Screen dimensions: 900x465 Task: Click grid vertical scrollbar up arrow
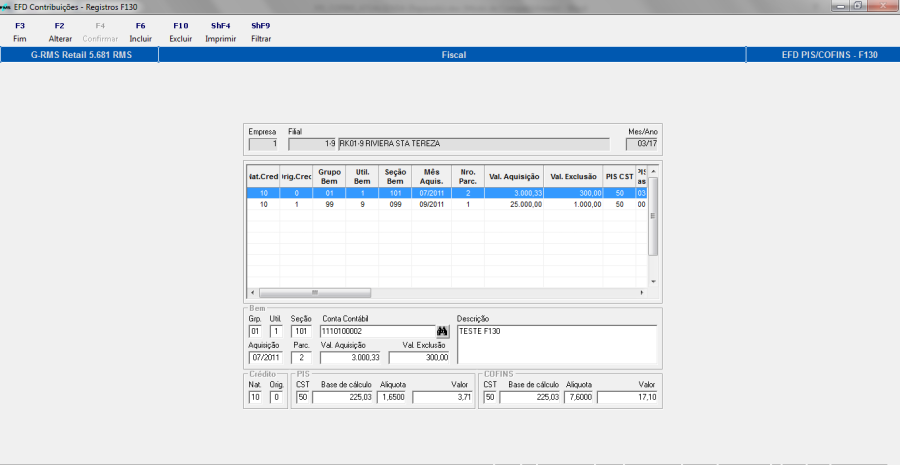coord(653,172)
